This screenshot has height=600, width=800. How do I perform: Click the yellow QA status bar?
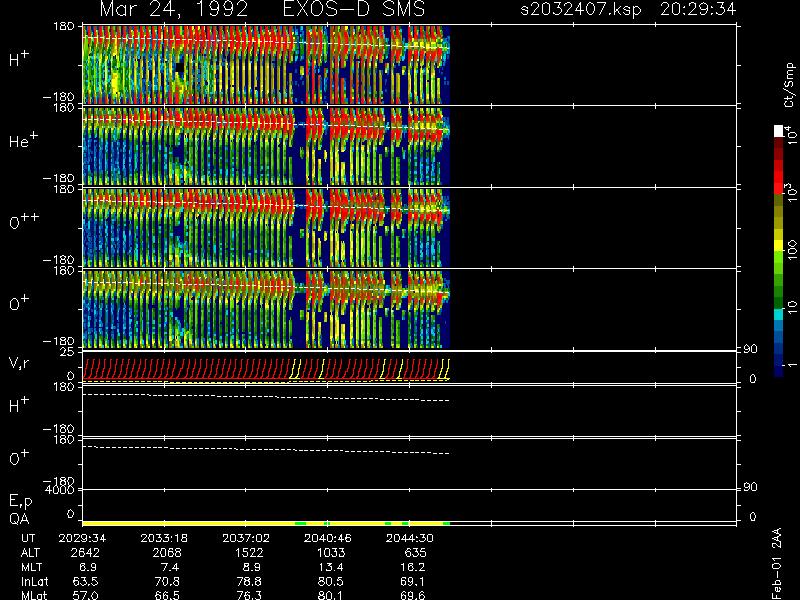click(x=266, y=523)
